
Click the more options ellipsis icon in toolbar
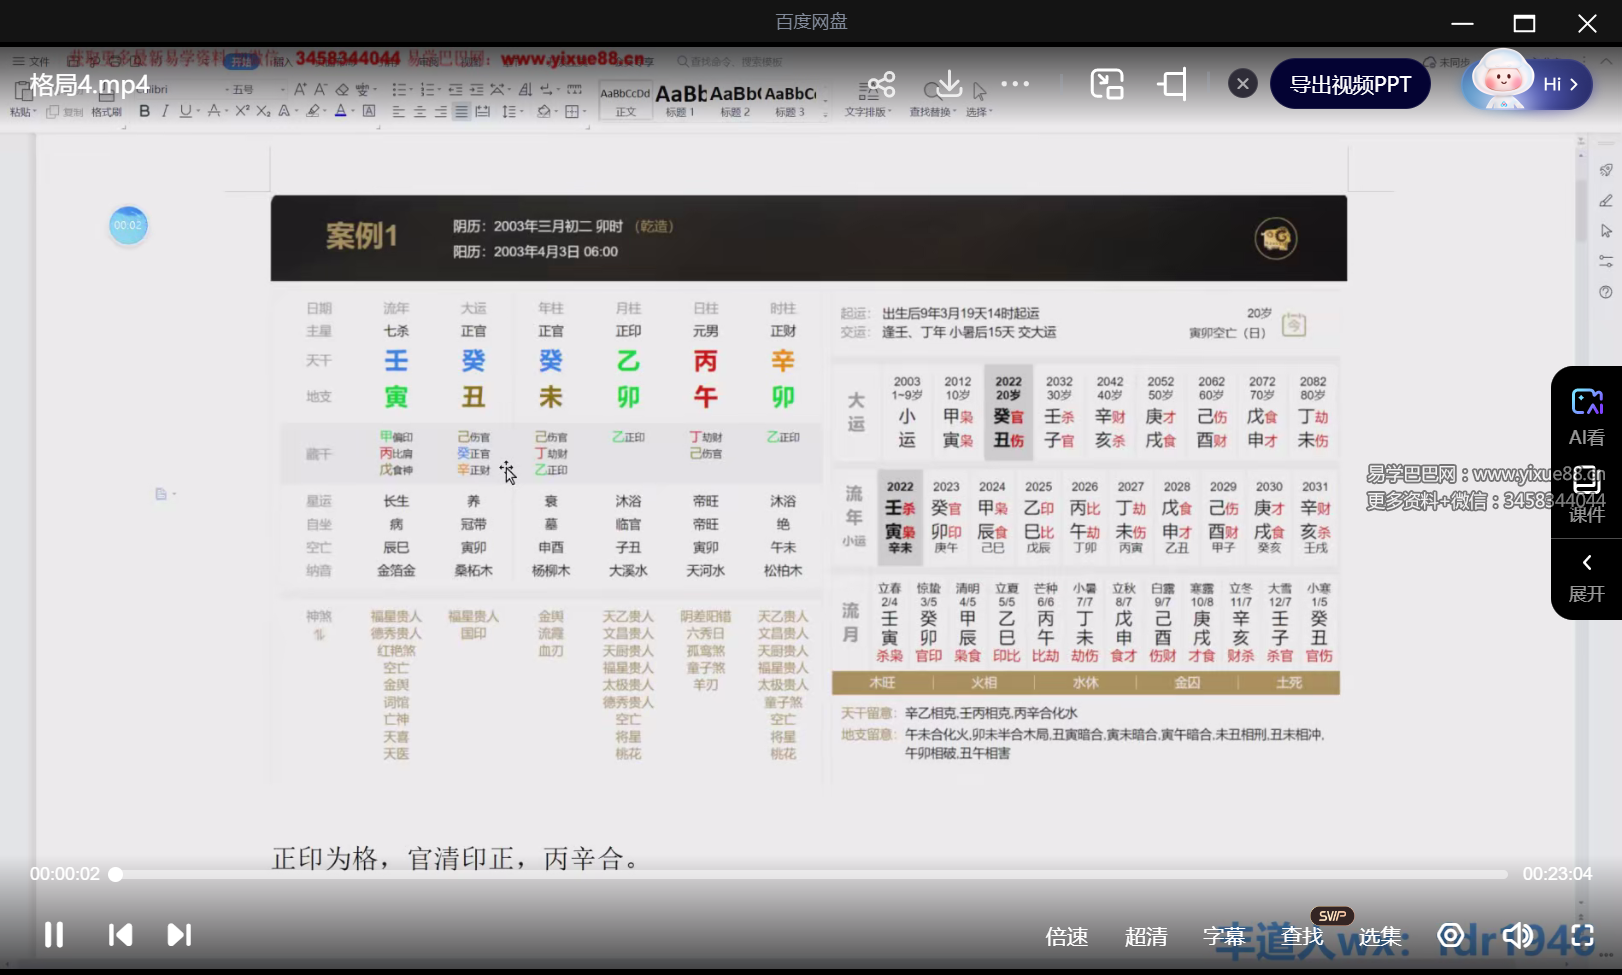click(1016, 84)
